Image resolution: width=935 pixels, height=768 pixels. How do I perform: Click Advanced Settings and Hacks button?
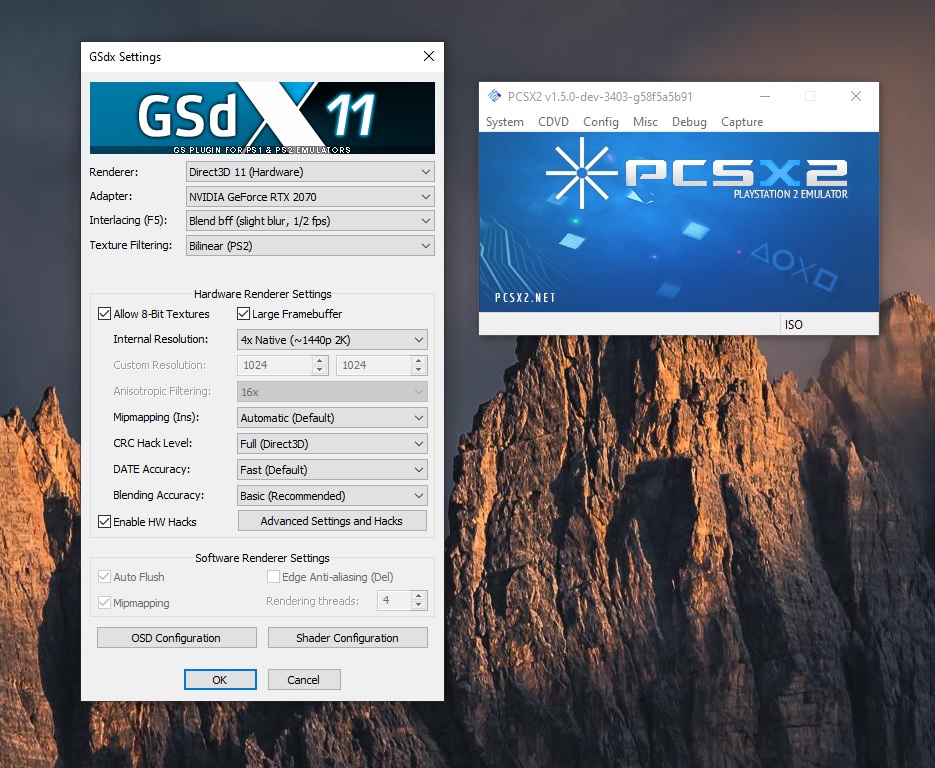(x=332, y=521)
